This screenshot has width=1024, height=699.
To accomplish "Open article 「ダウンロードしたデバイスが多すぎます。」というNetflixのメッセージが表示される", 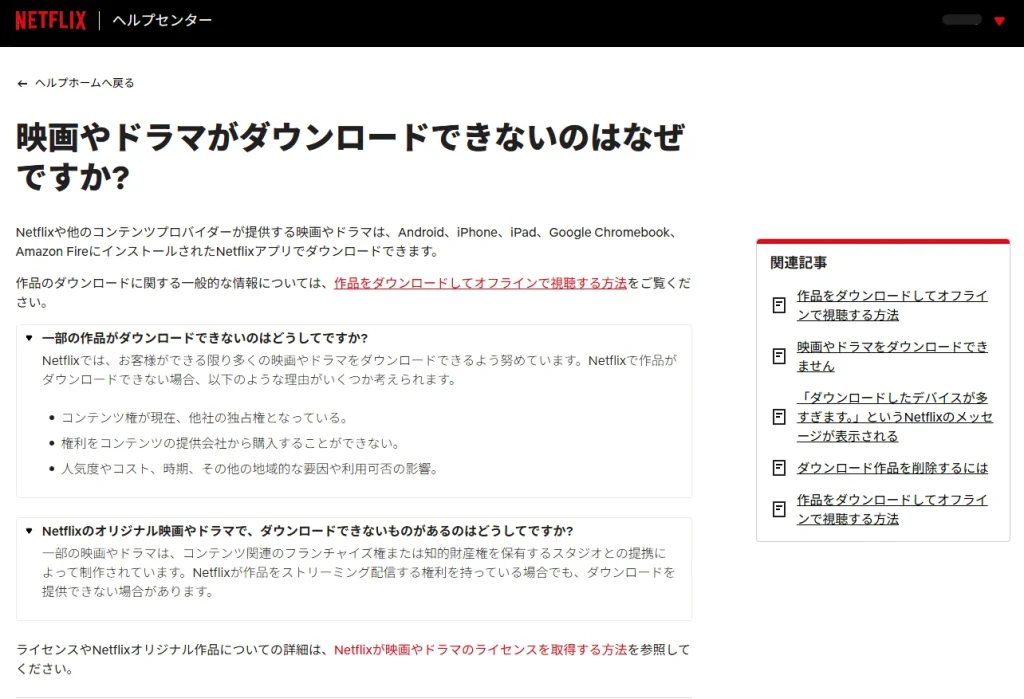I will pos(895,417).
